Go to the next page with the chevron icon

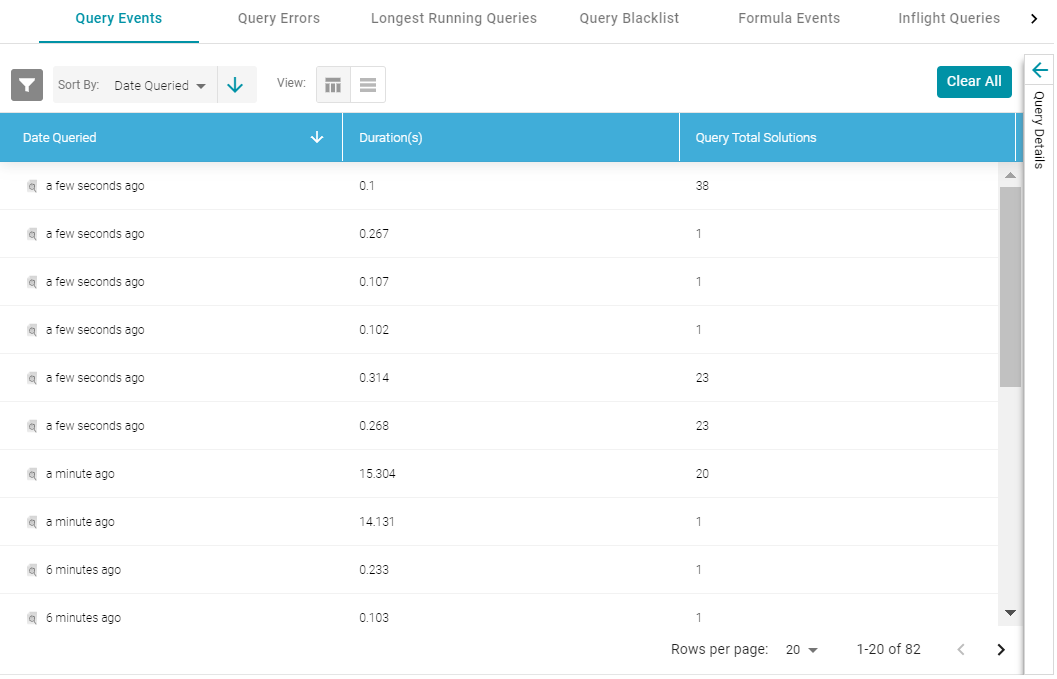pos(1000,649)
